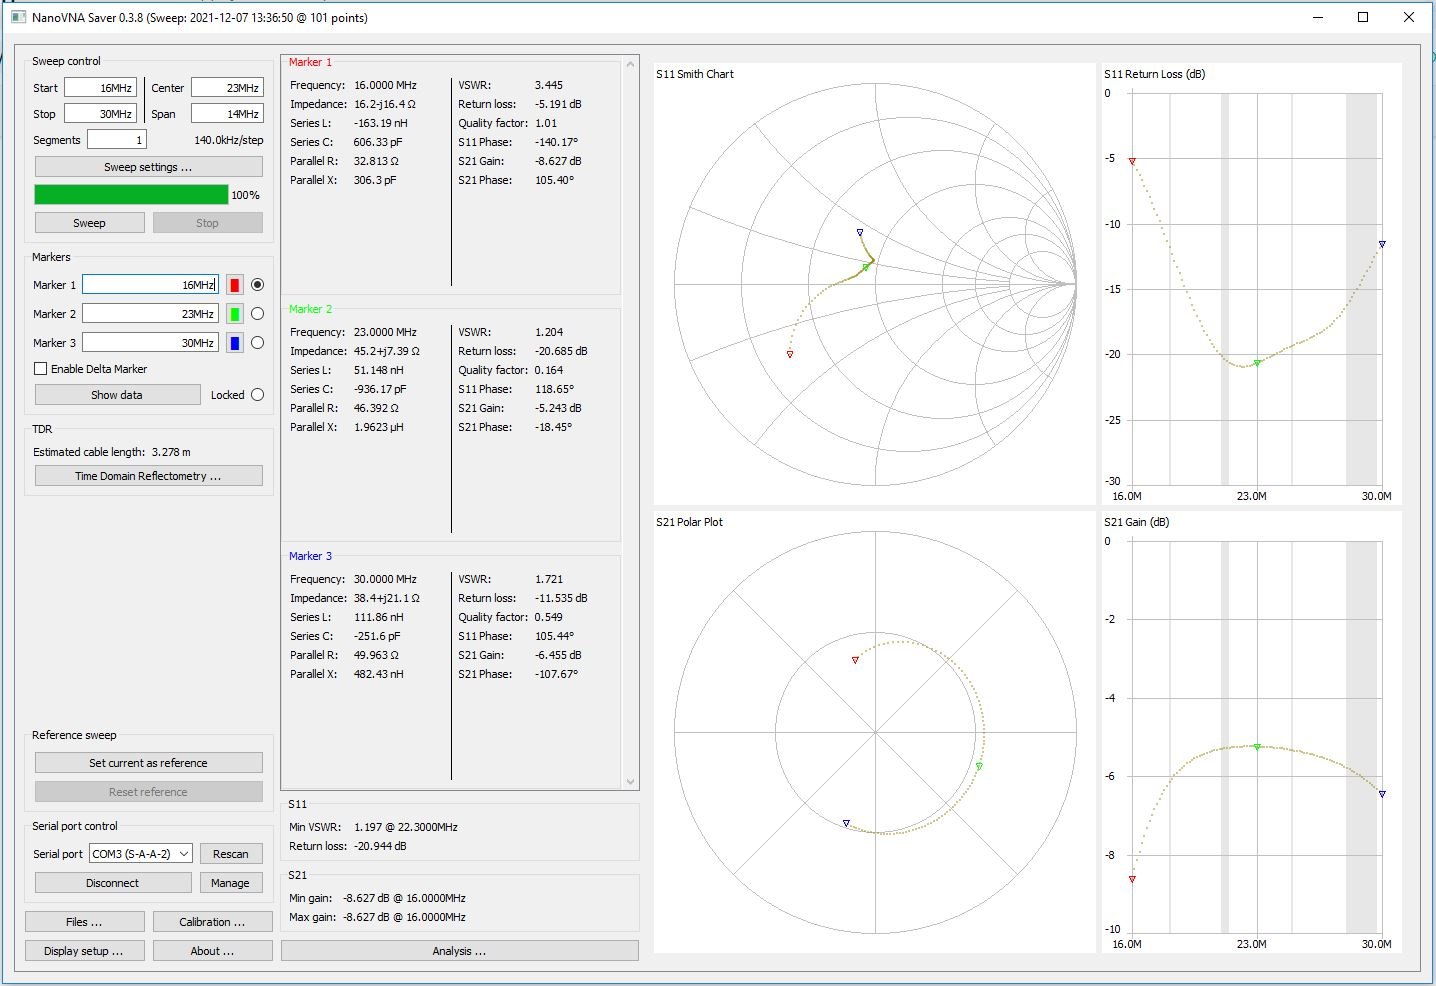This screenshot has width=1436, height=986.
Task: Click the S21 Polar Plot title
Action: tap(690, 522)
